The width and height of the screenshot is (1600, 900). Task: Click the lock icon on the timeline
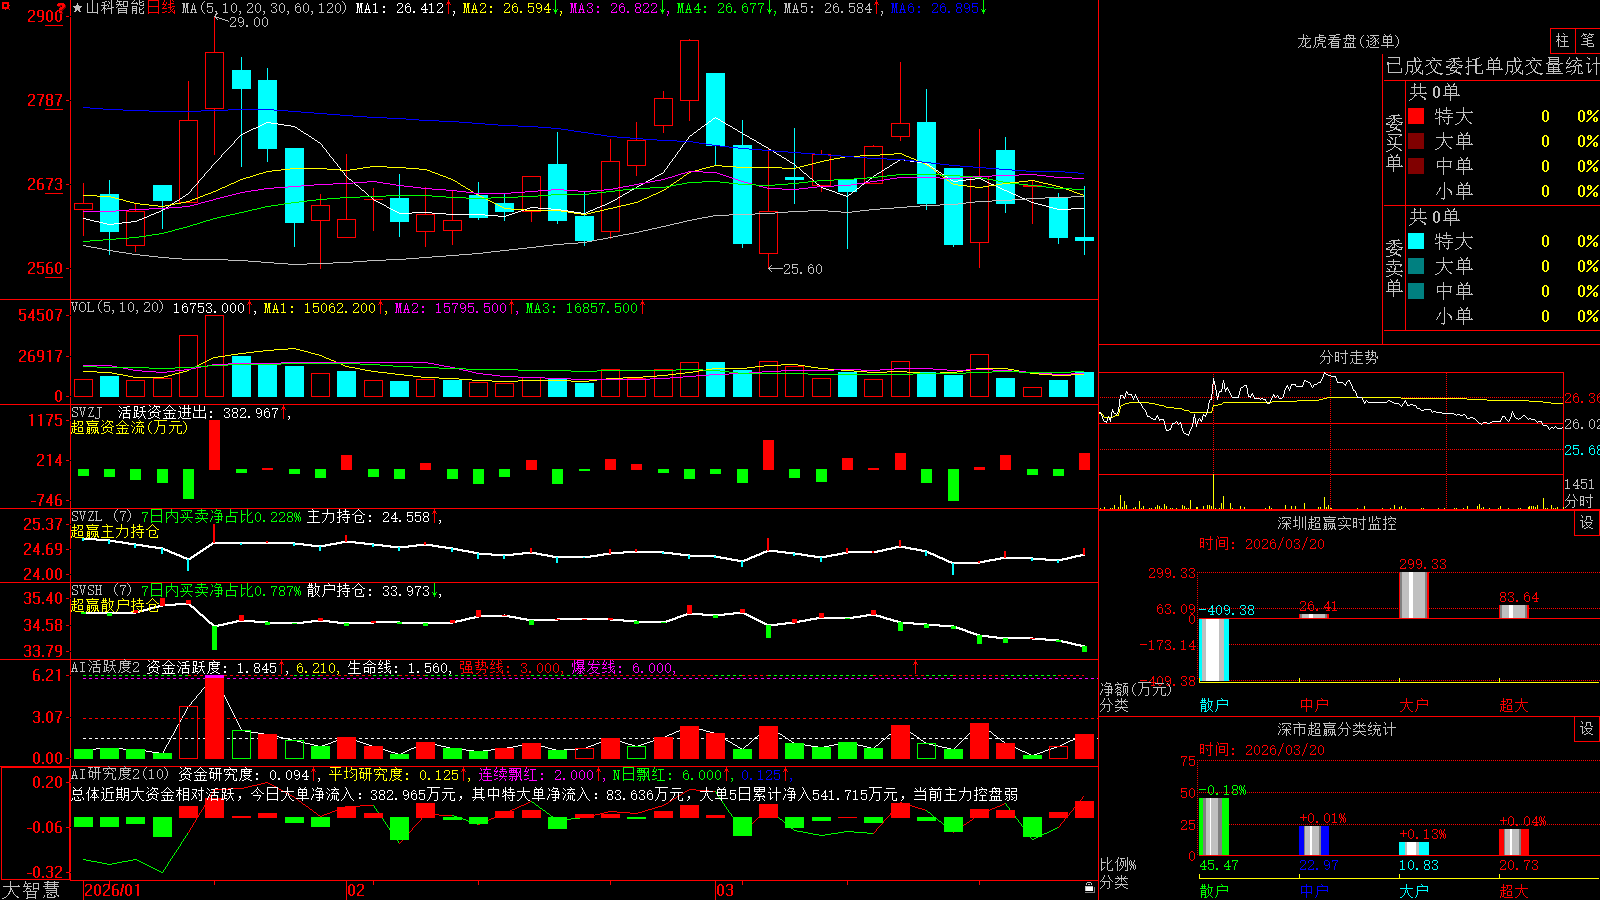pos(1090,888)
